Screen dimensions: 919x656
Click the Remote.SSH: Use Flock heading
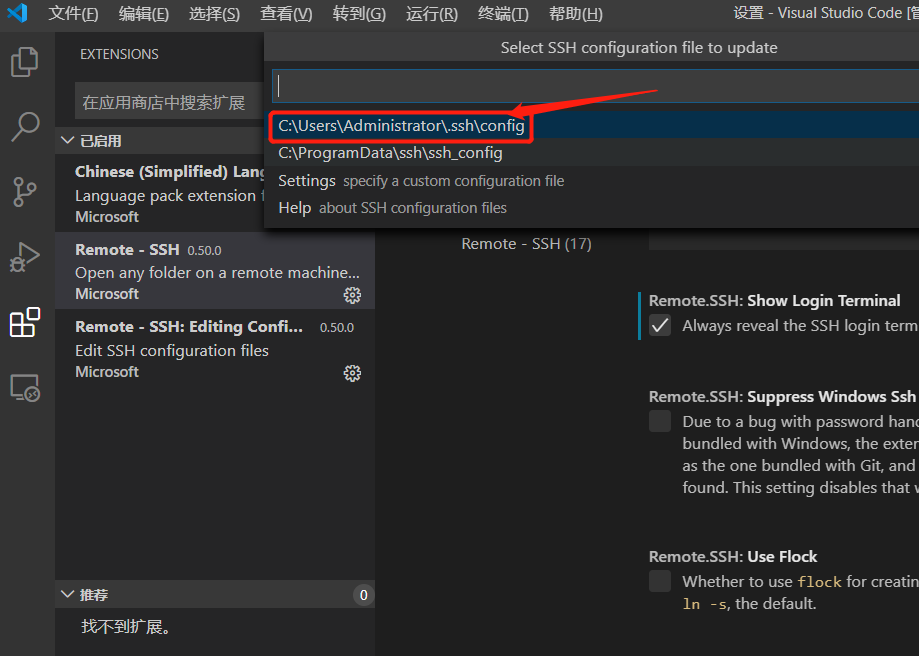coord(733,556)
